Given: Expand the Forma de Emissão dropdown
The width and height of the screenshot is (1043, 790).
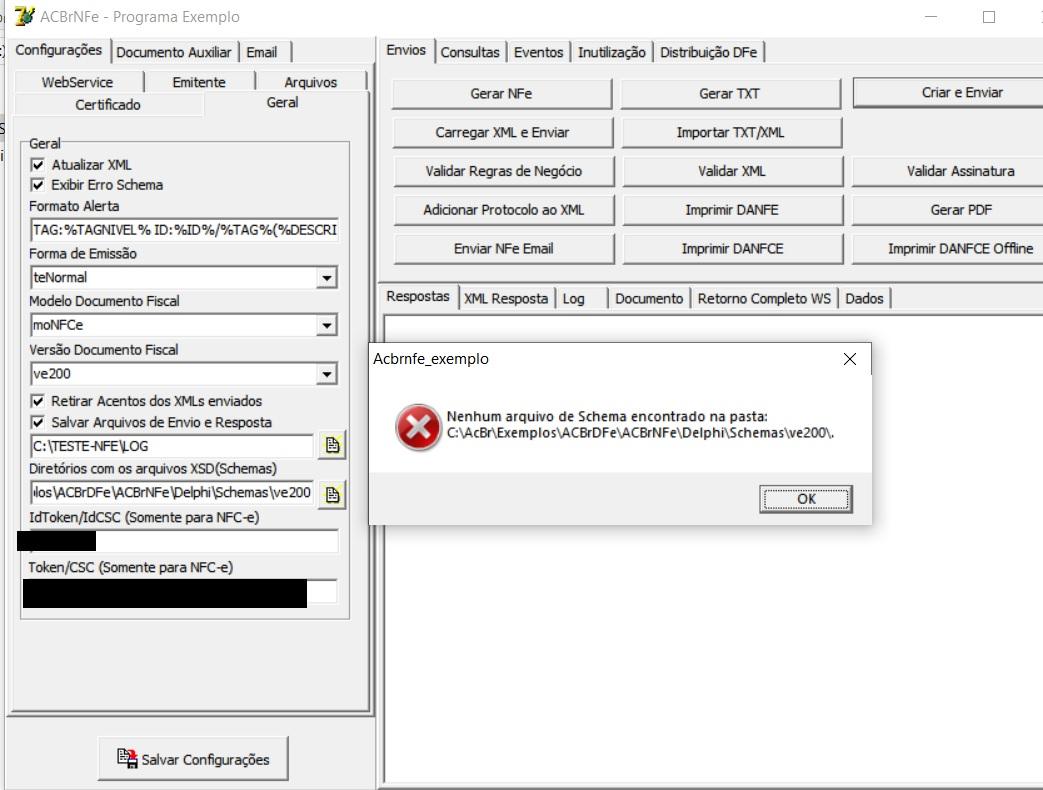Looking at the screenshot, I should click(327, 278).
